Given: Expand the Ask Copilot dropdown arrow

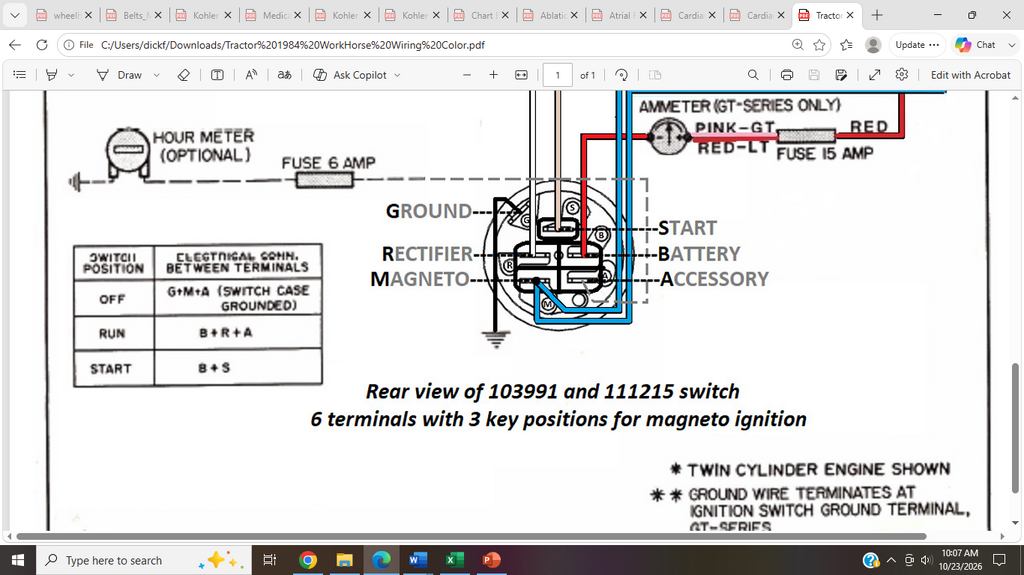Looking at the screenshot, I should click(x=398, y=75).
